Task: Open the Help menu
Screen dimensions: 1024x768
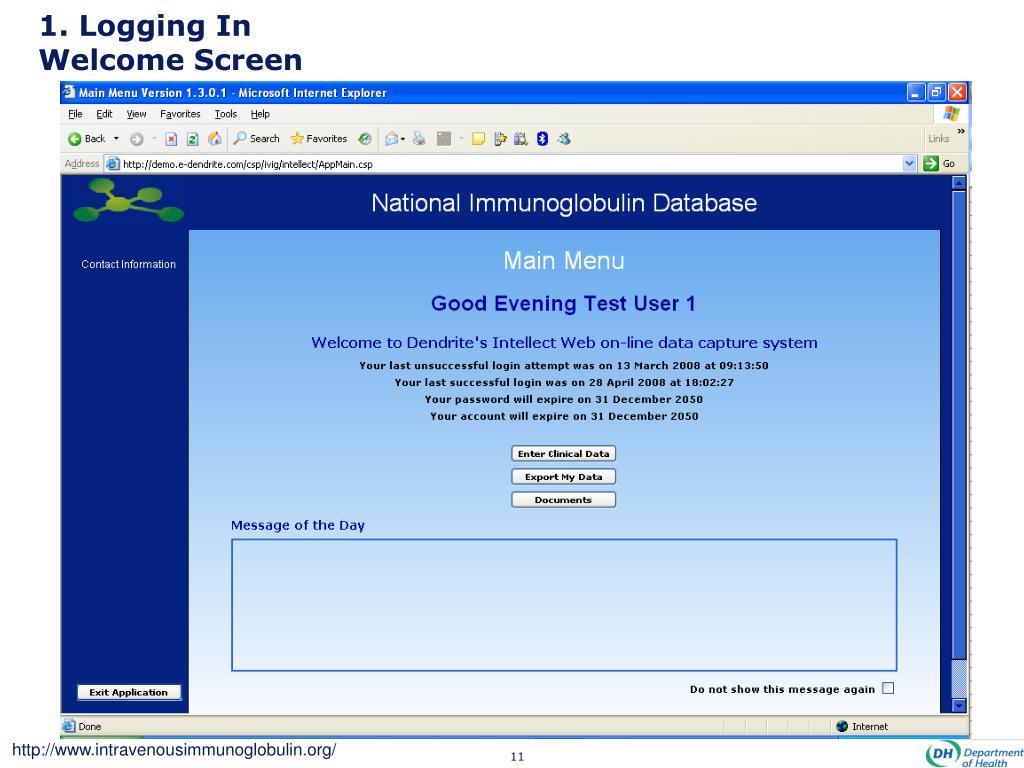Action: [x=260, y=114]
